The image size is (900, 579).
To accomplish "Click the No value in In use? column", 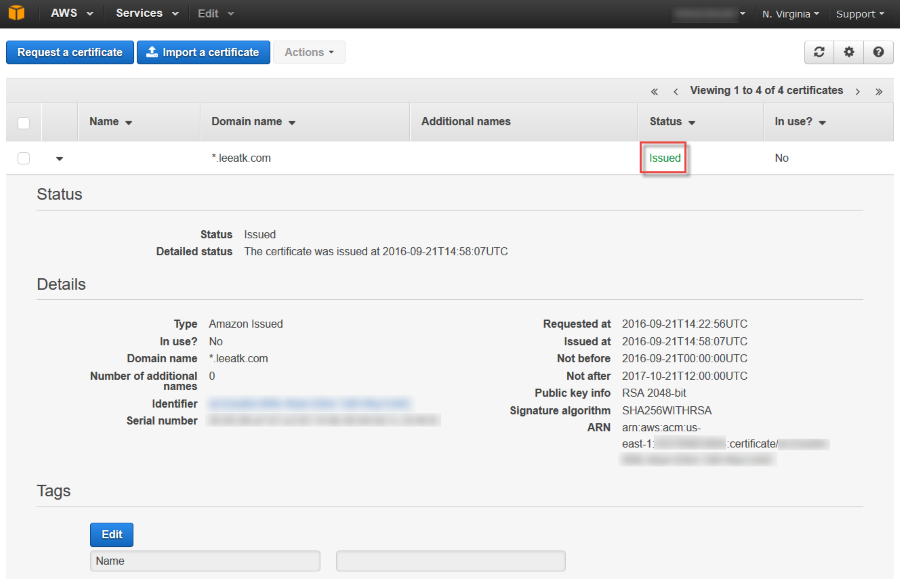I will point(782,158).
